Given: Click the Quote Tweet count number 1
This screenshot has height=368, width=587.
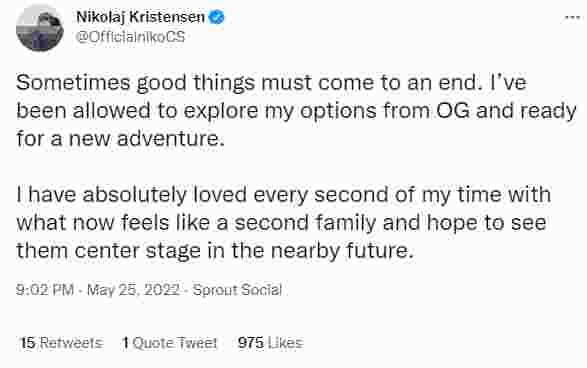Looking at the screenshot, I should point(126,343).
